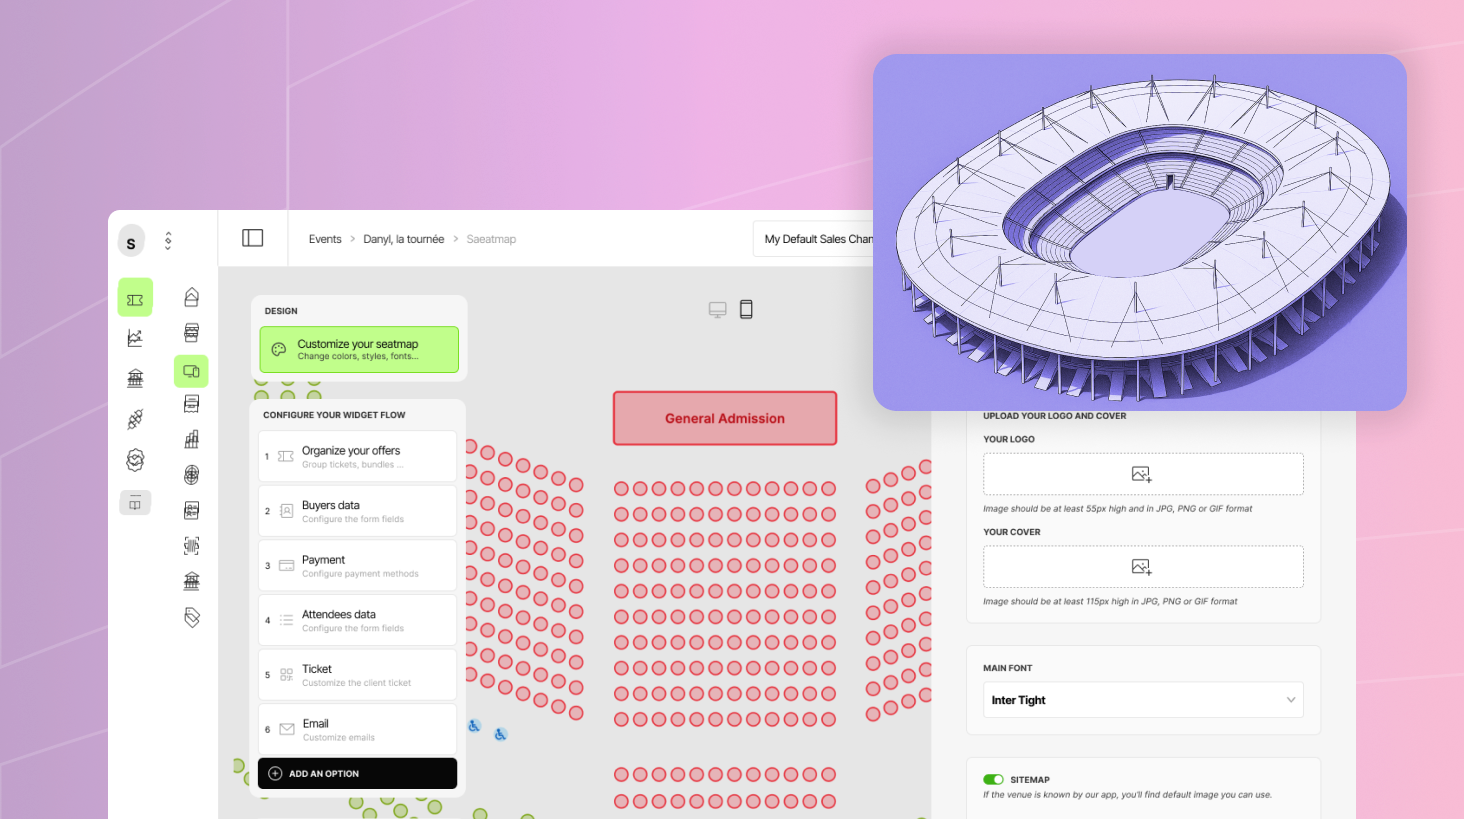Toggle the sidebar panel layout icon
Viewport: 1464px width, 819px height.
click(252, 238)
